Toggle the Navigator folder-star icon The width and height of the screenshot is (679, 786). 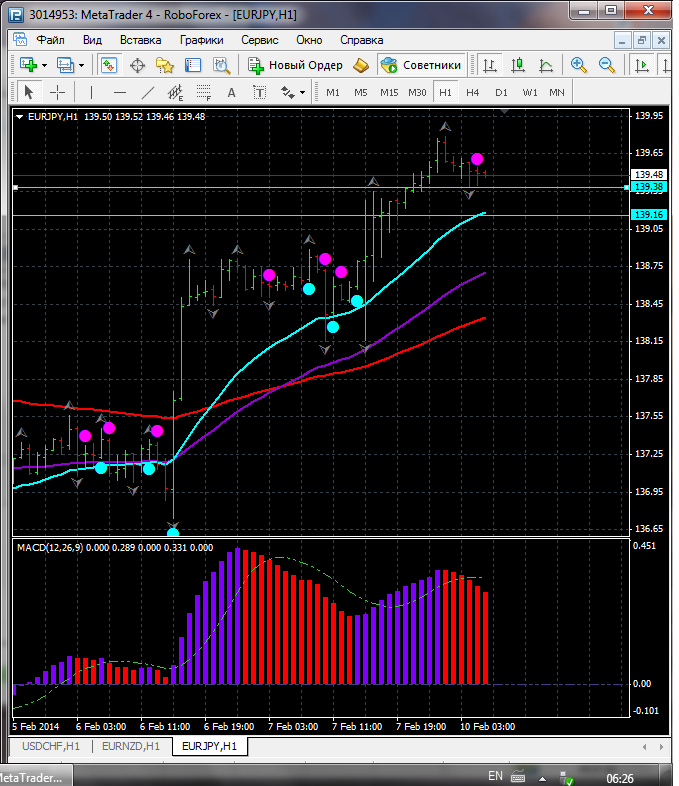tap(165, 65)
